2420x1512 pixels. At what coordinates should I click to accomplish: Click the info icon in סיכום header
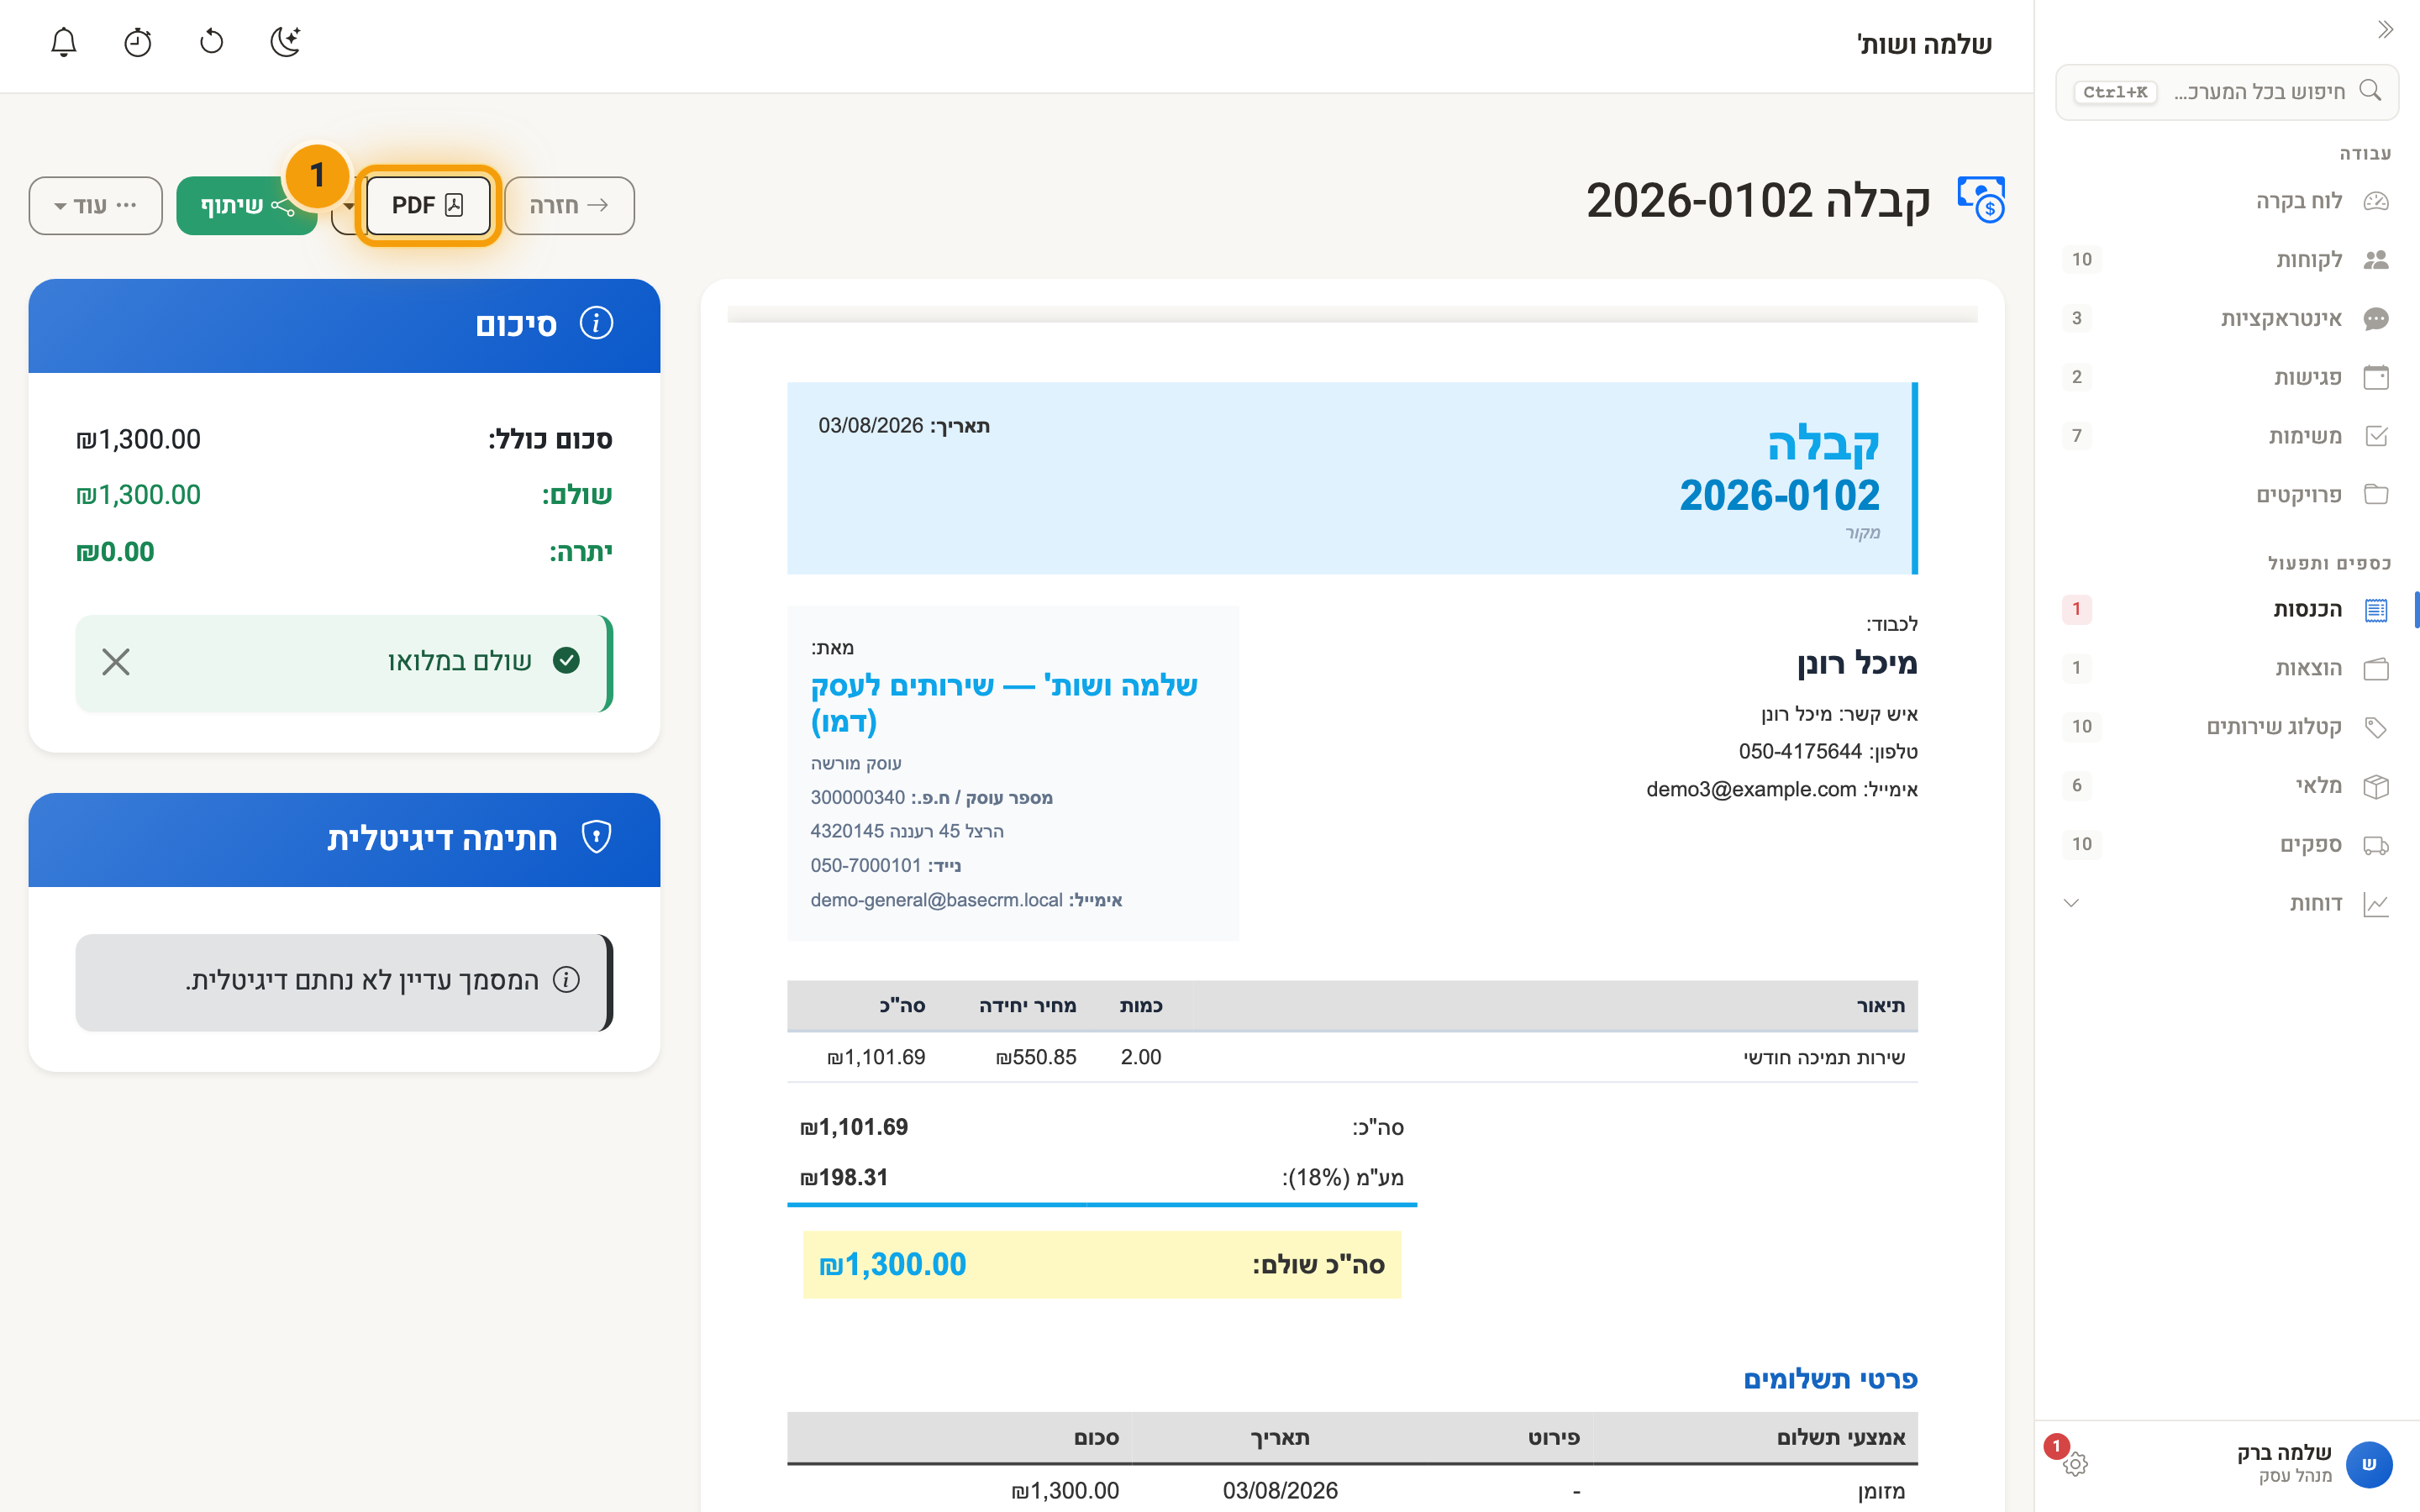[596, 324]
